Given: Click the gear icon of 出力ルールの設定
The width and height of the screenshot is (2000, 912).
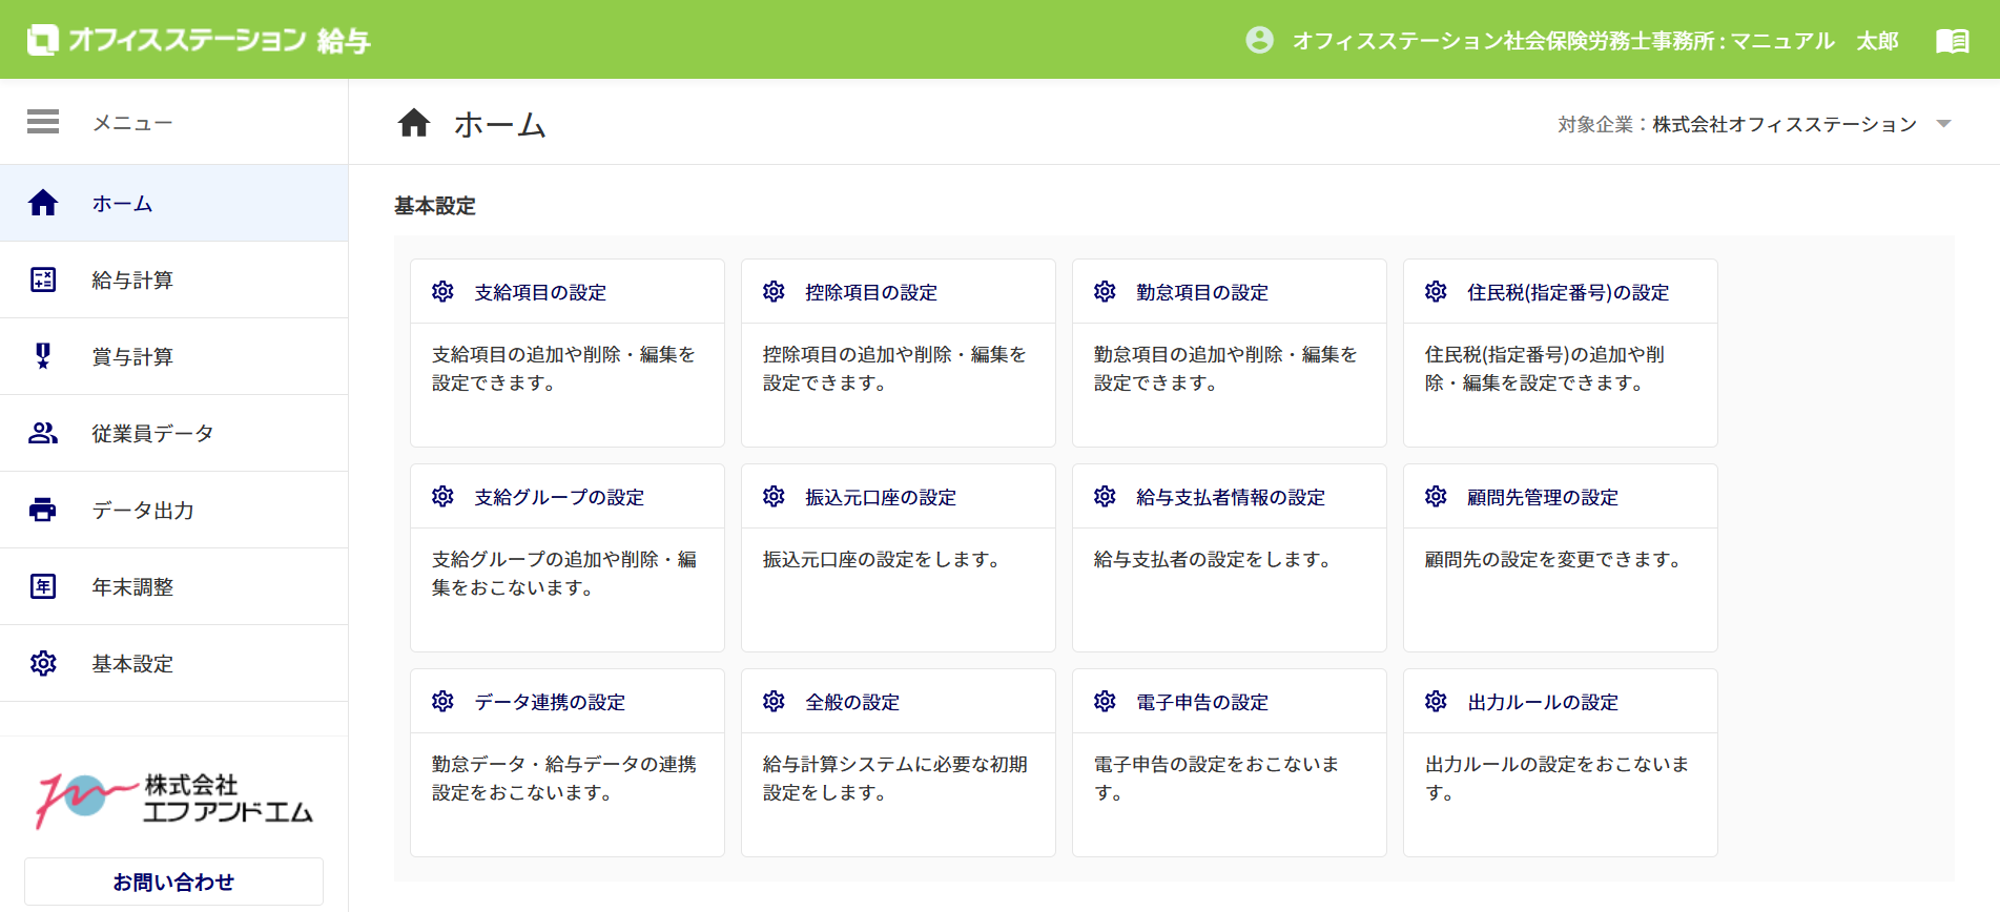Looking at the screenshot, I should (1436, 701).
